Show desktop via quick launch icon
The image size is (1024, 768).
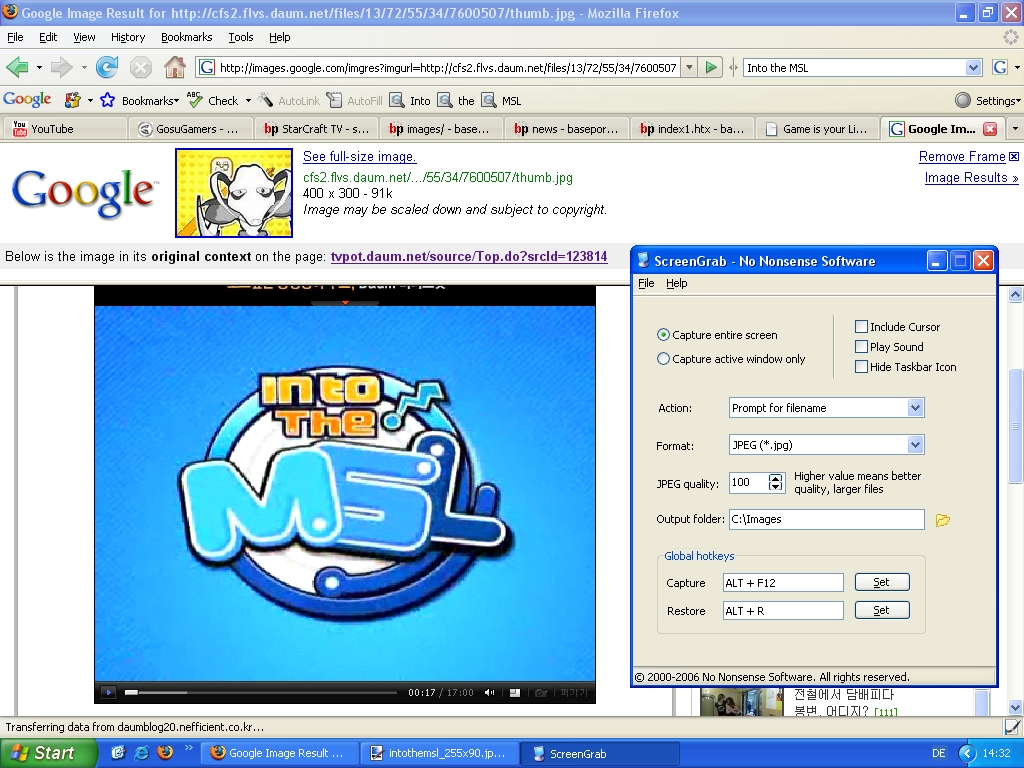(x=118, y=752)
